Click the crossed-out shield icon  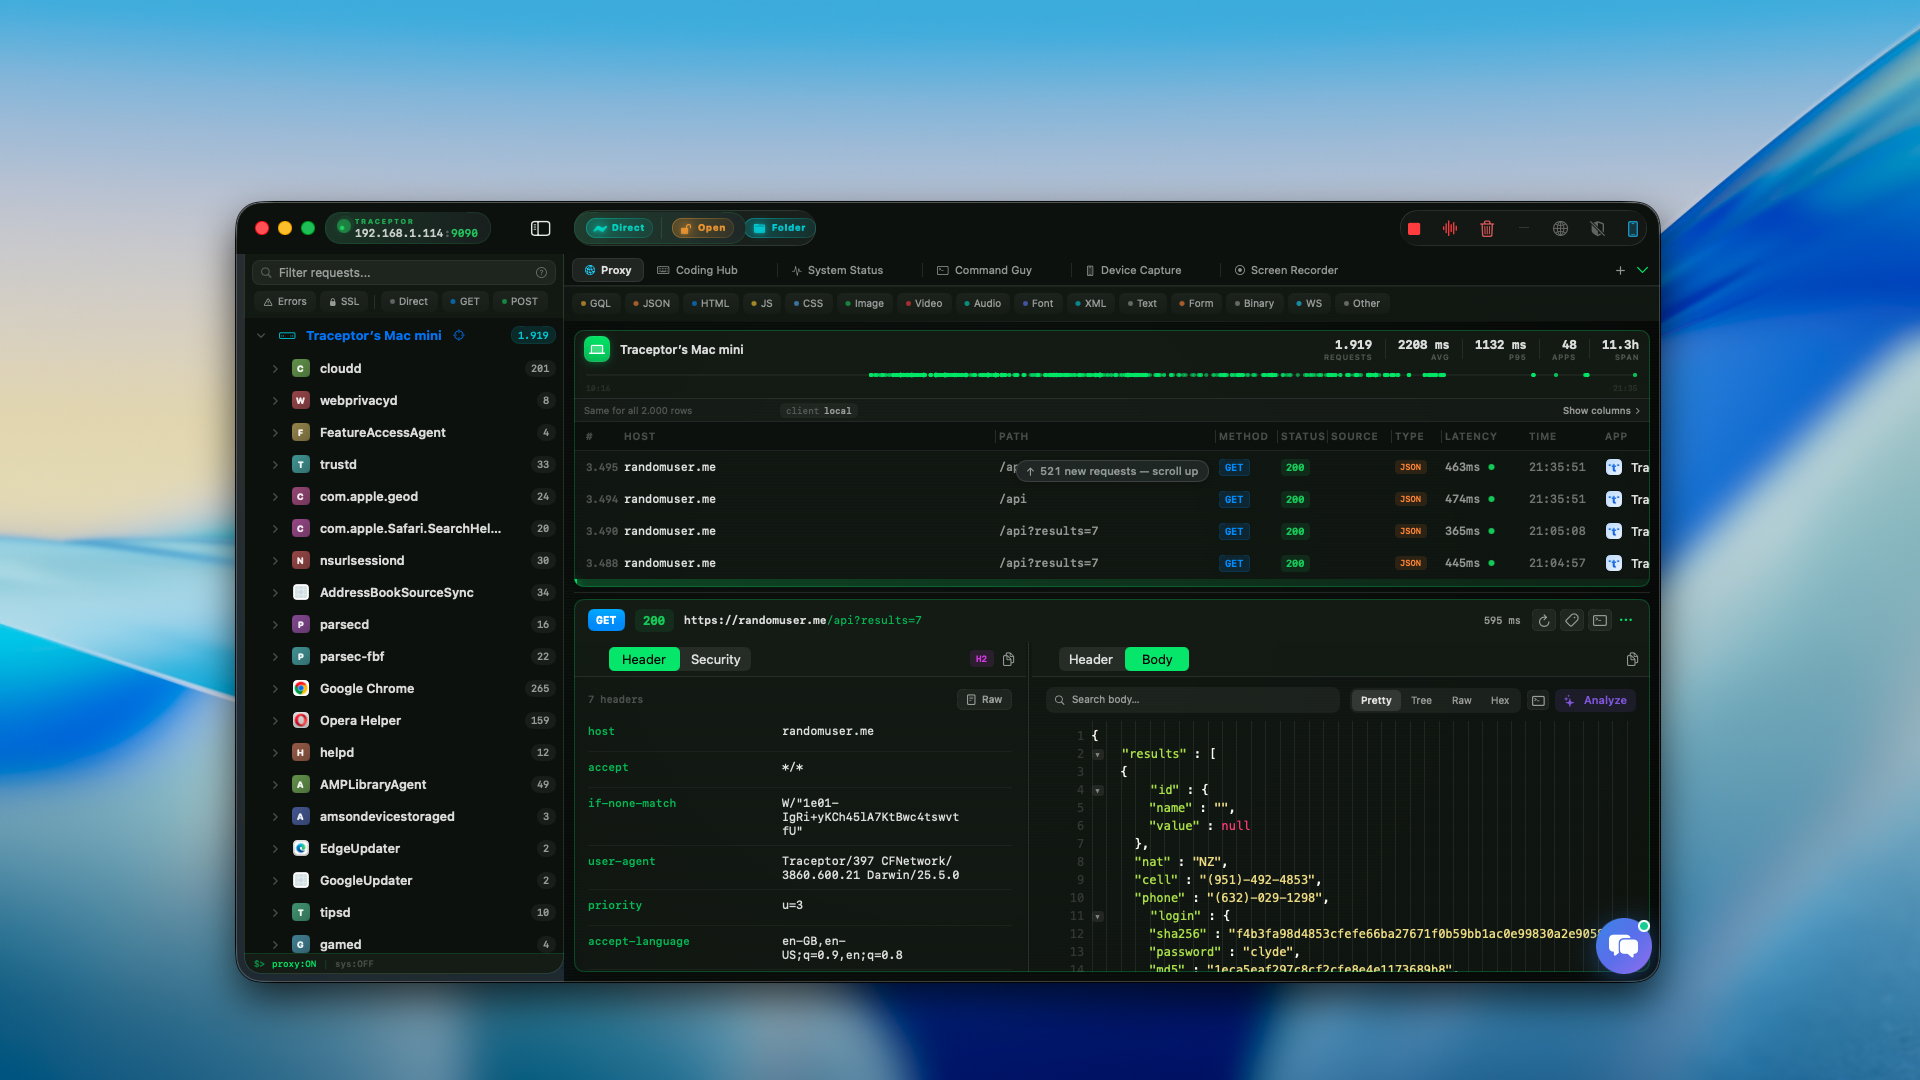[1597, 229]
